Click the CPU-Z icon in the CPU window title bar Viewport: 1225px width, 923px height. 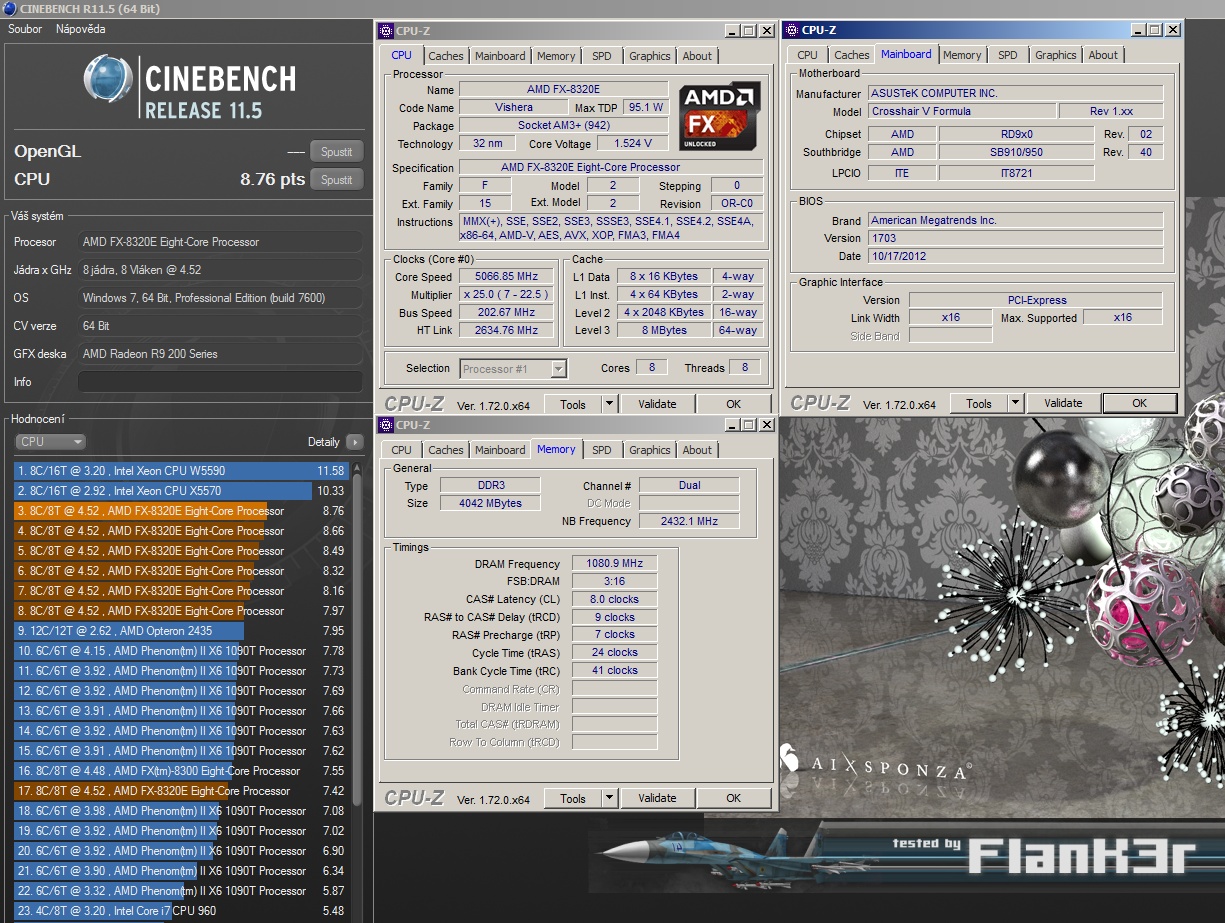pyautogui.click(x=386, y=30)
